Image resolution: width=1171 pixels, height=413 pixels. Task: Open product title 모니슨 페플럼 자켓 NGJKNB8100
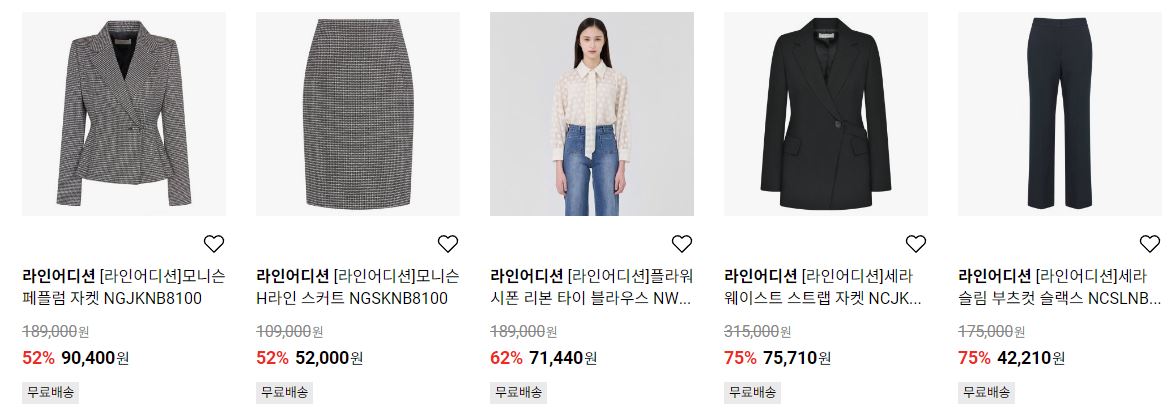click(x=124, y=288)
